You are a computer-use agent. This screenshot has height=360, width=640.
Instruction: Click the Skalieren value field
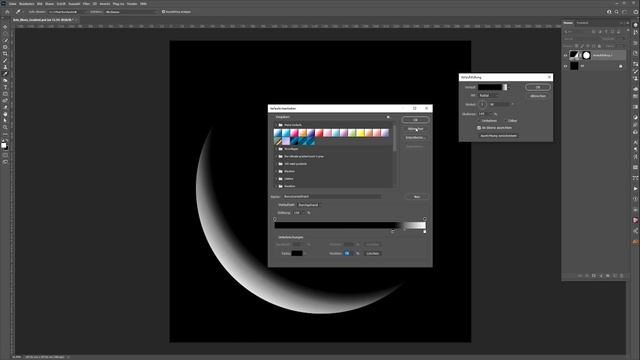tap(484, 114)
